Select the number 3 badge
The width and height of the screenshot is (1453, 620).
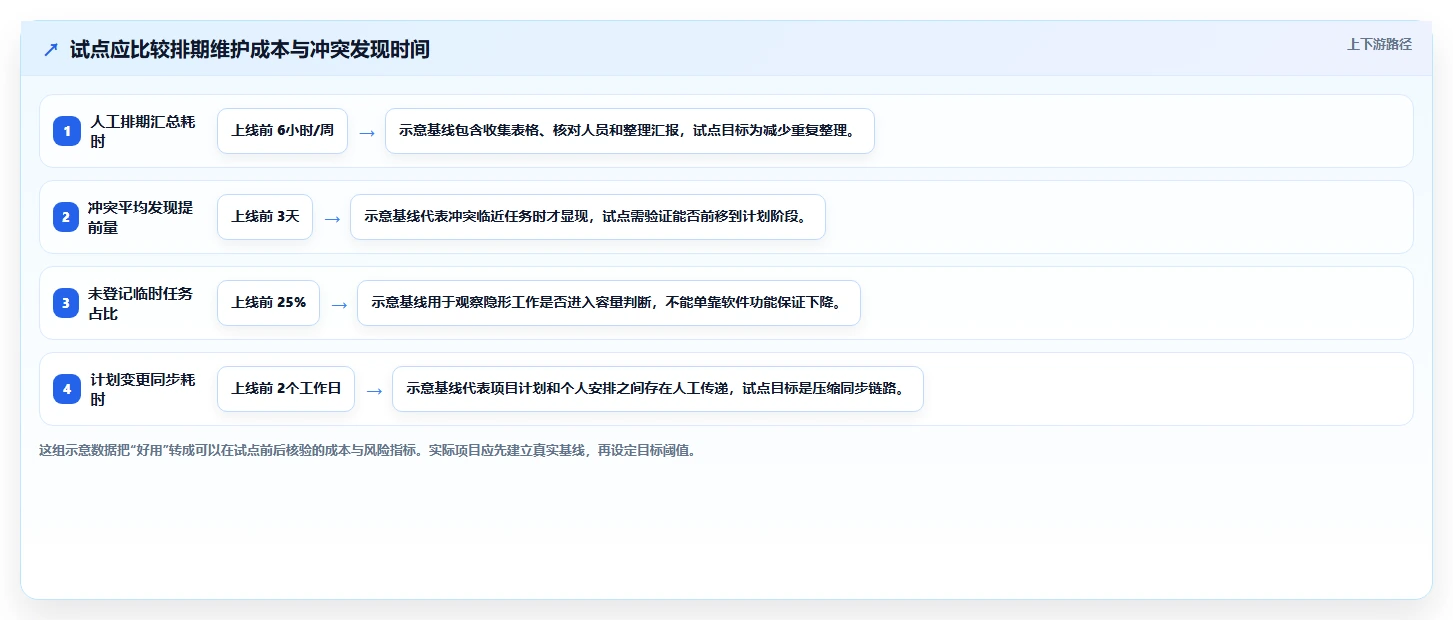coord(67,303)
